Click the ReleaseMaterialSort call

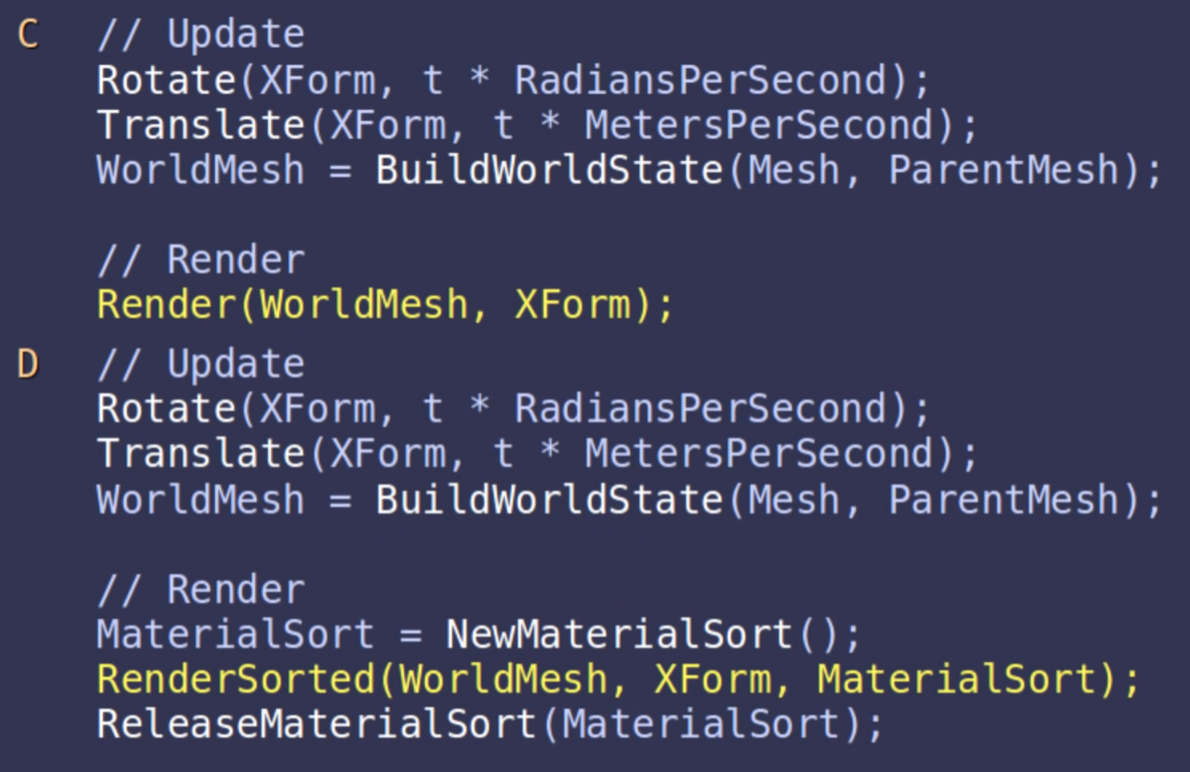[x=316, y=723]
